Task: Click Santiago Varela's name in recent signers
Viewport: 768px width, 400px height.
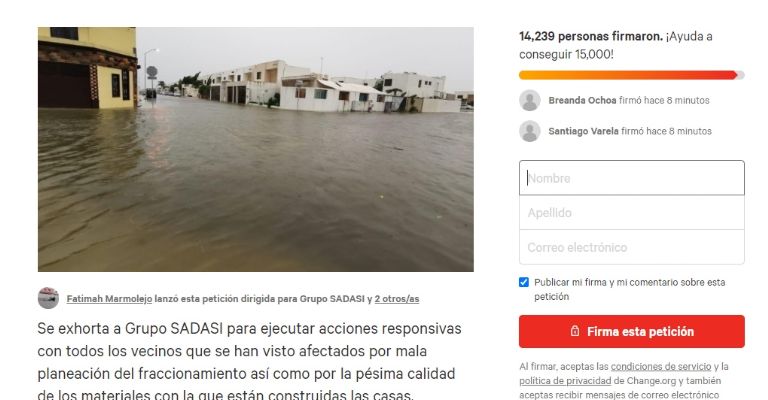Action: tap(583, 131)
